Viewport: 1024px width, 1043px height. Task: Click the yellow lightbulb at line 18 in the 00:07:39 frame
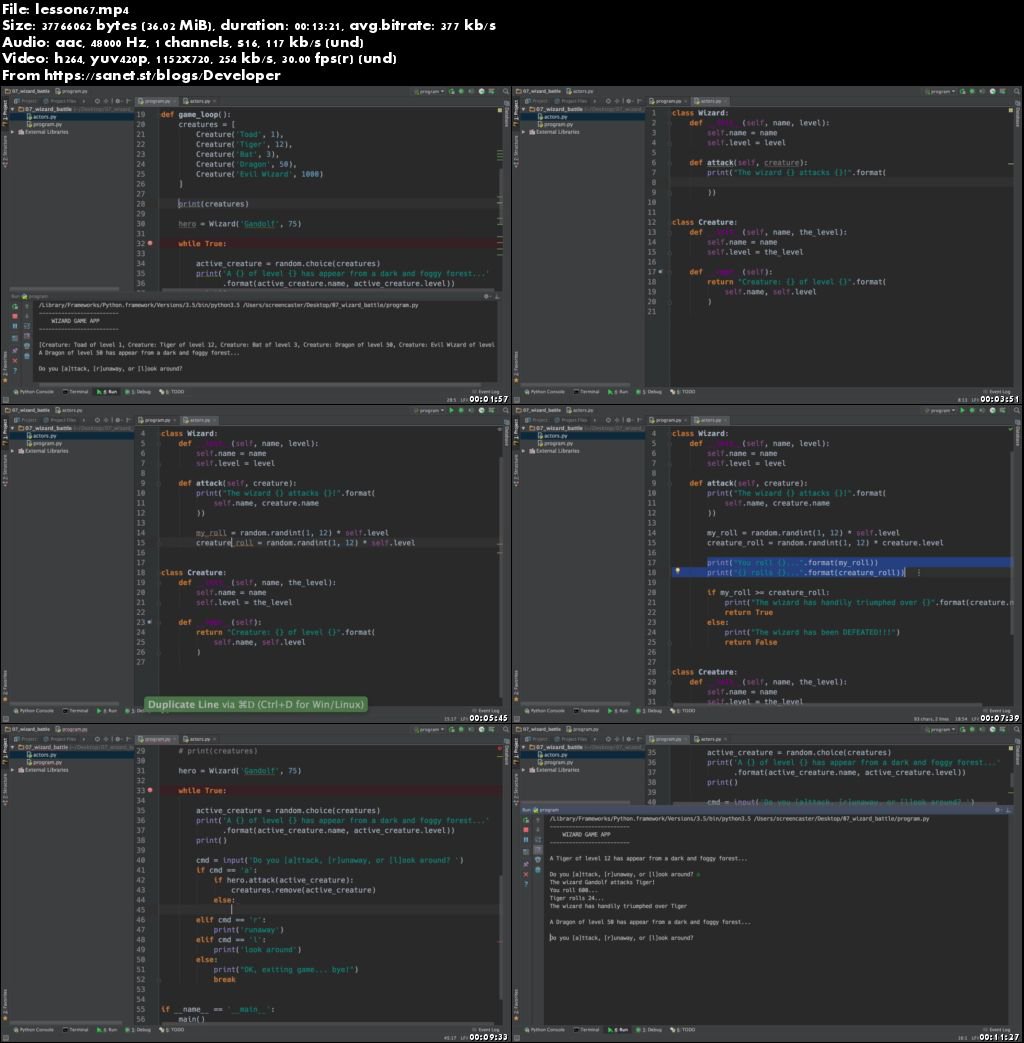point(678,571)
